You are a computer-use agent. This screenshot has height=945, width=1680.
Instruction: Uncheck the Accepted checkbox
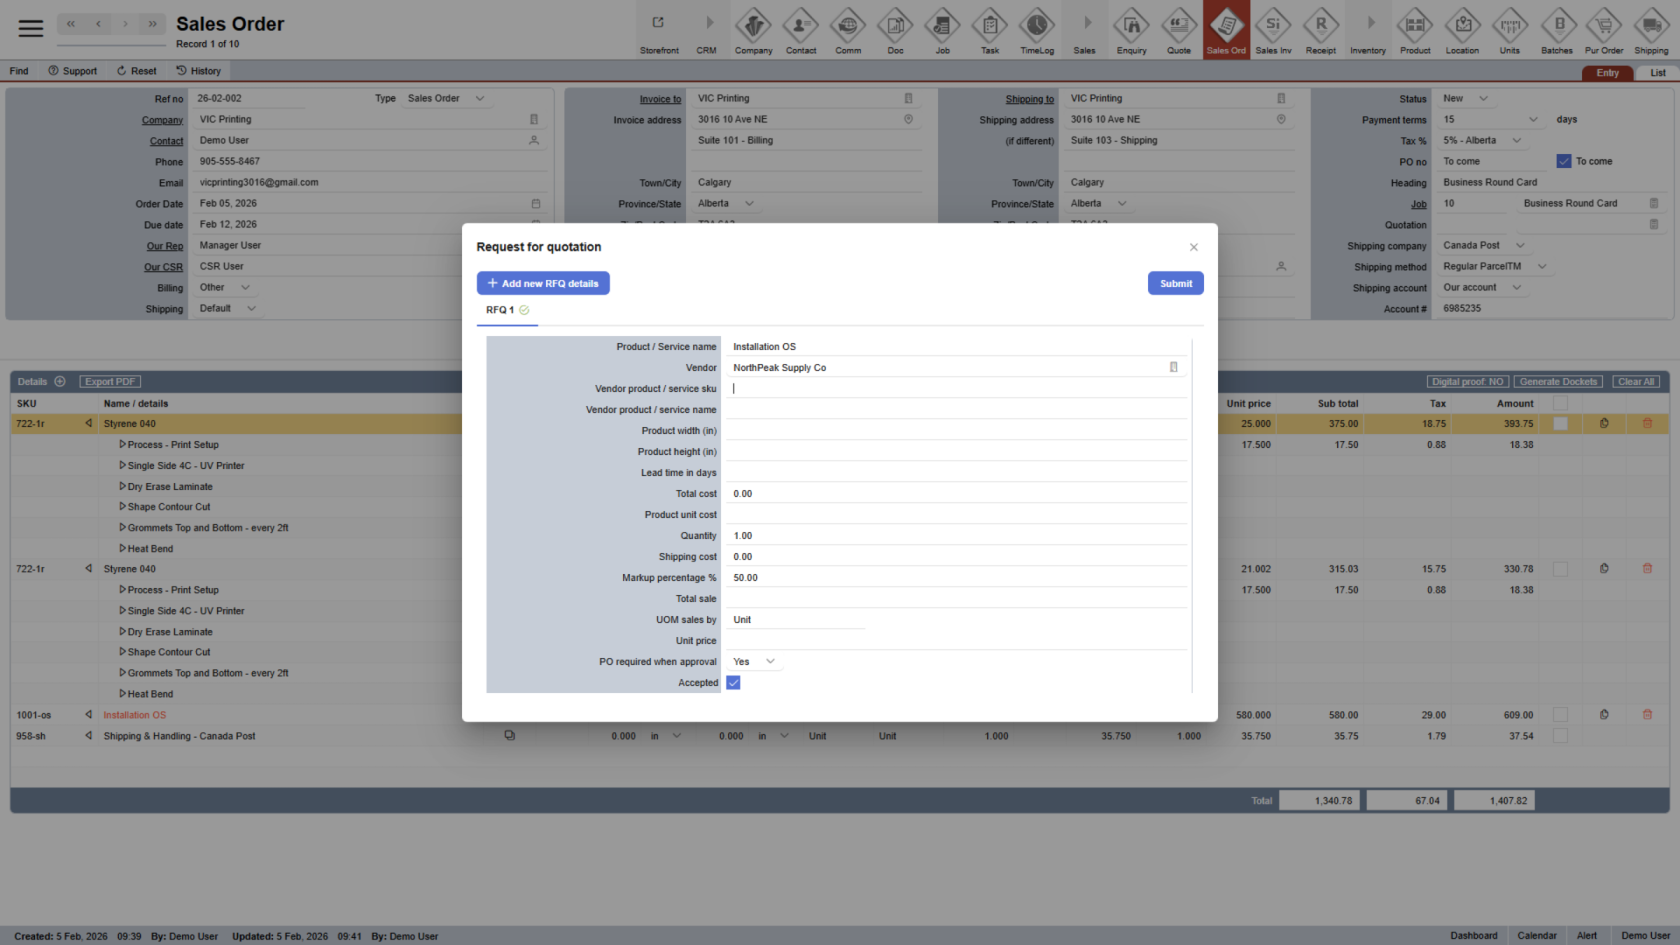click(x=733, y=683)
